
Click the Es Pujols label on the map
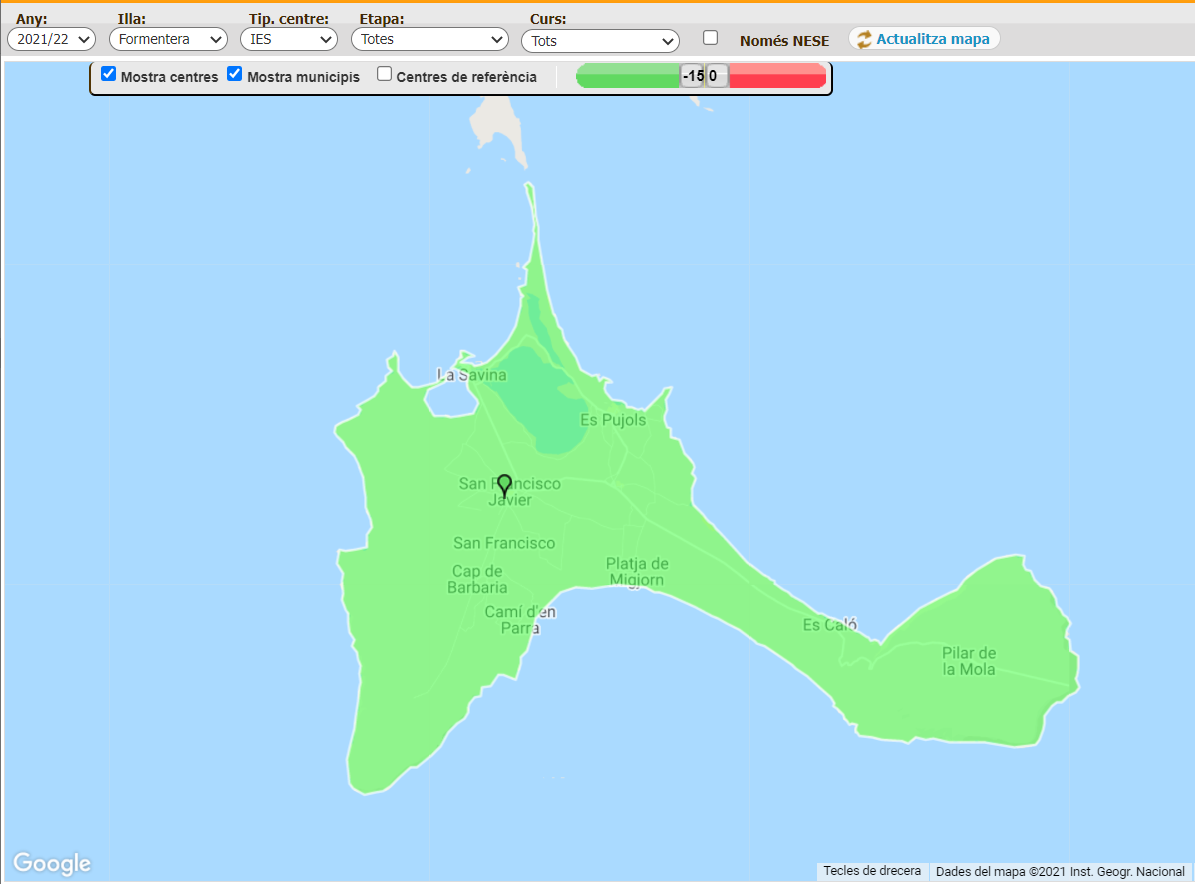tap(613, 420)
